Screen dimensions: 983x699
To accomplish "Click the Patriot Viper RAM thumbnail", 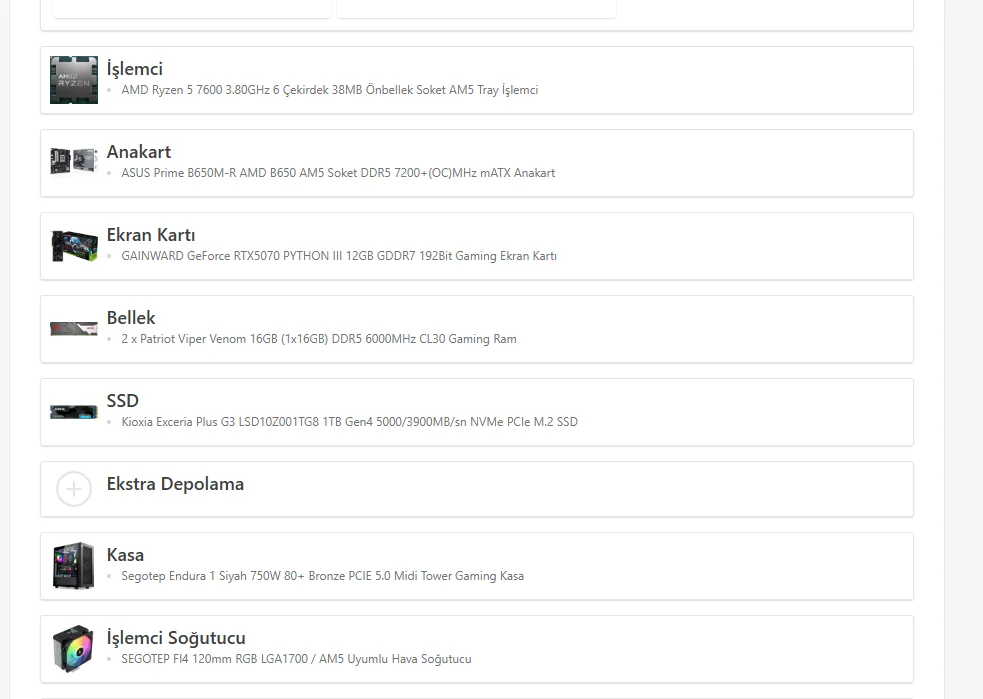I will (x=74, y=328).
